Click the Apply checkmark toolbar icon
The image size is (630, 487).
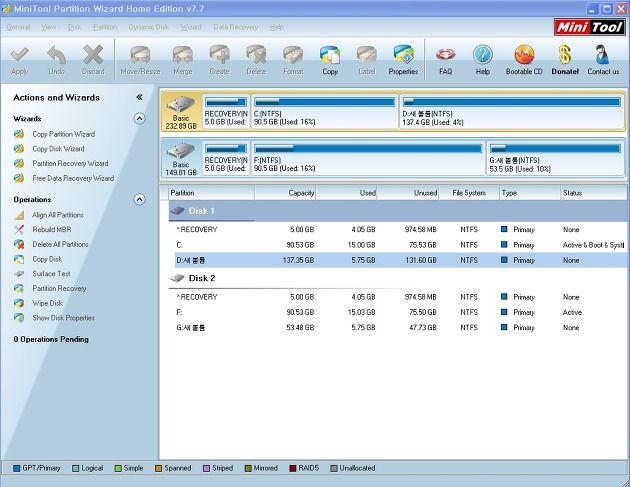click(x=19, y=55)
